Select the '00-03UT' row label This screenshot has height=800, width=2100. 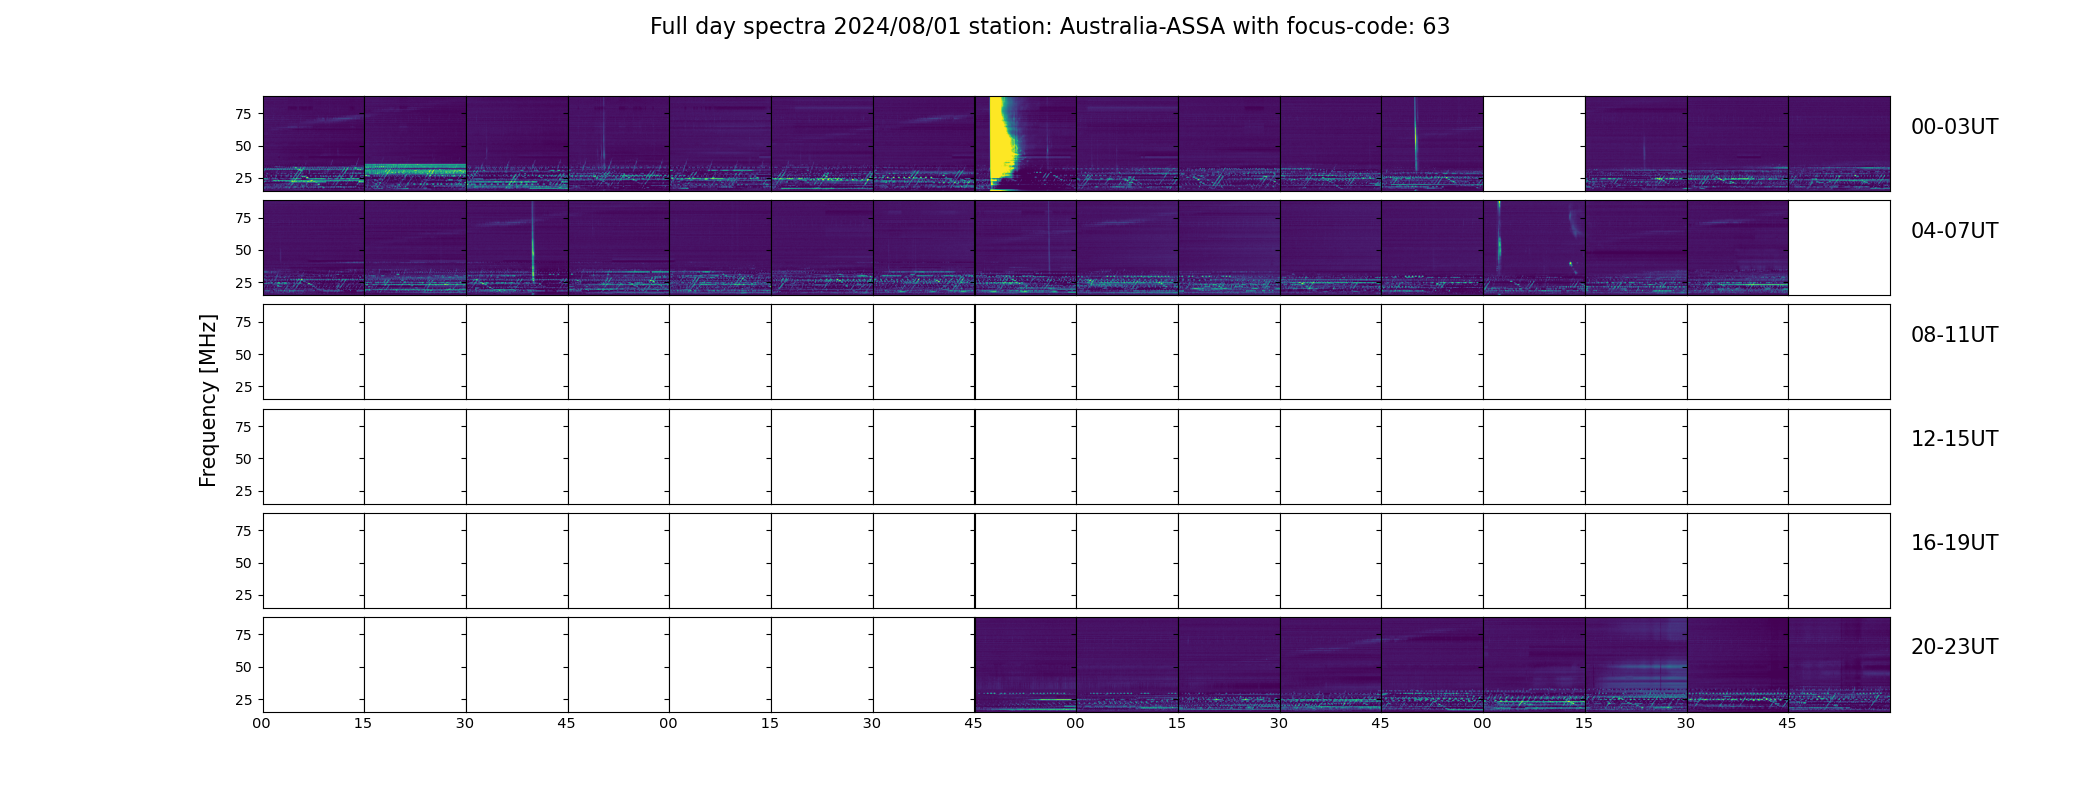point(1954,127)
